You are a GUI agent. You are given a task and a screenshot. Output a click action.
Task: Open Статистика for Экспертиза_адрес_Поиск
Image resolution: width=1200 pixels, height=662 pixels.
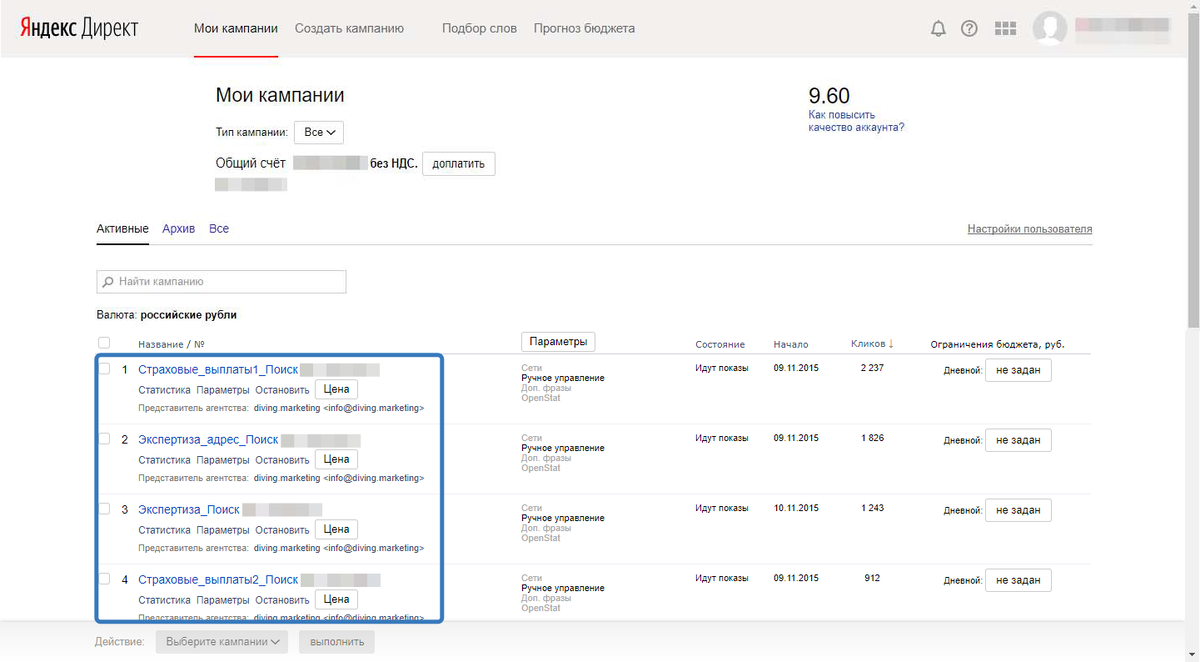[164, 460]
